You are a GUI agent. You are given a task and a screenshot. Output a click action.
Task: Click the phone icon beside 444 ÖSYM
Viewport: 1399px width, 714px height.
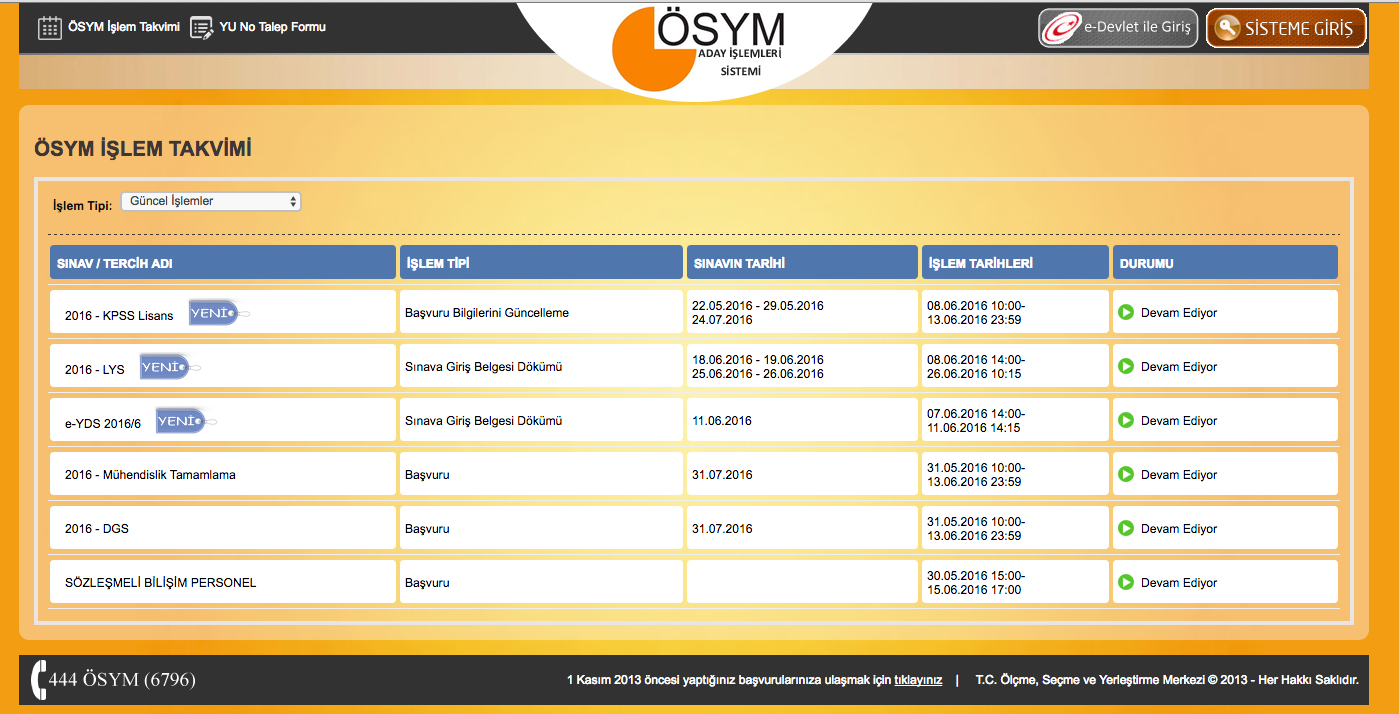coord(38,680)
